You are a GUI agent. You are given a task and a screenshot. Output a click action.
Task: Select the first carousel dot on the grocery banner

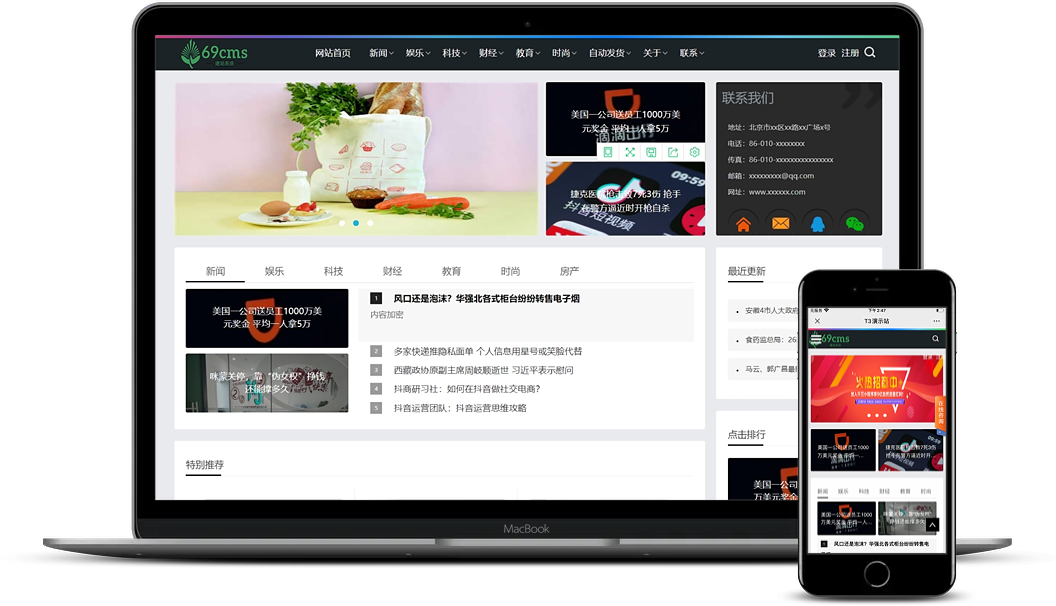pyautogui.click(x=342, y=223)
